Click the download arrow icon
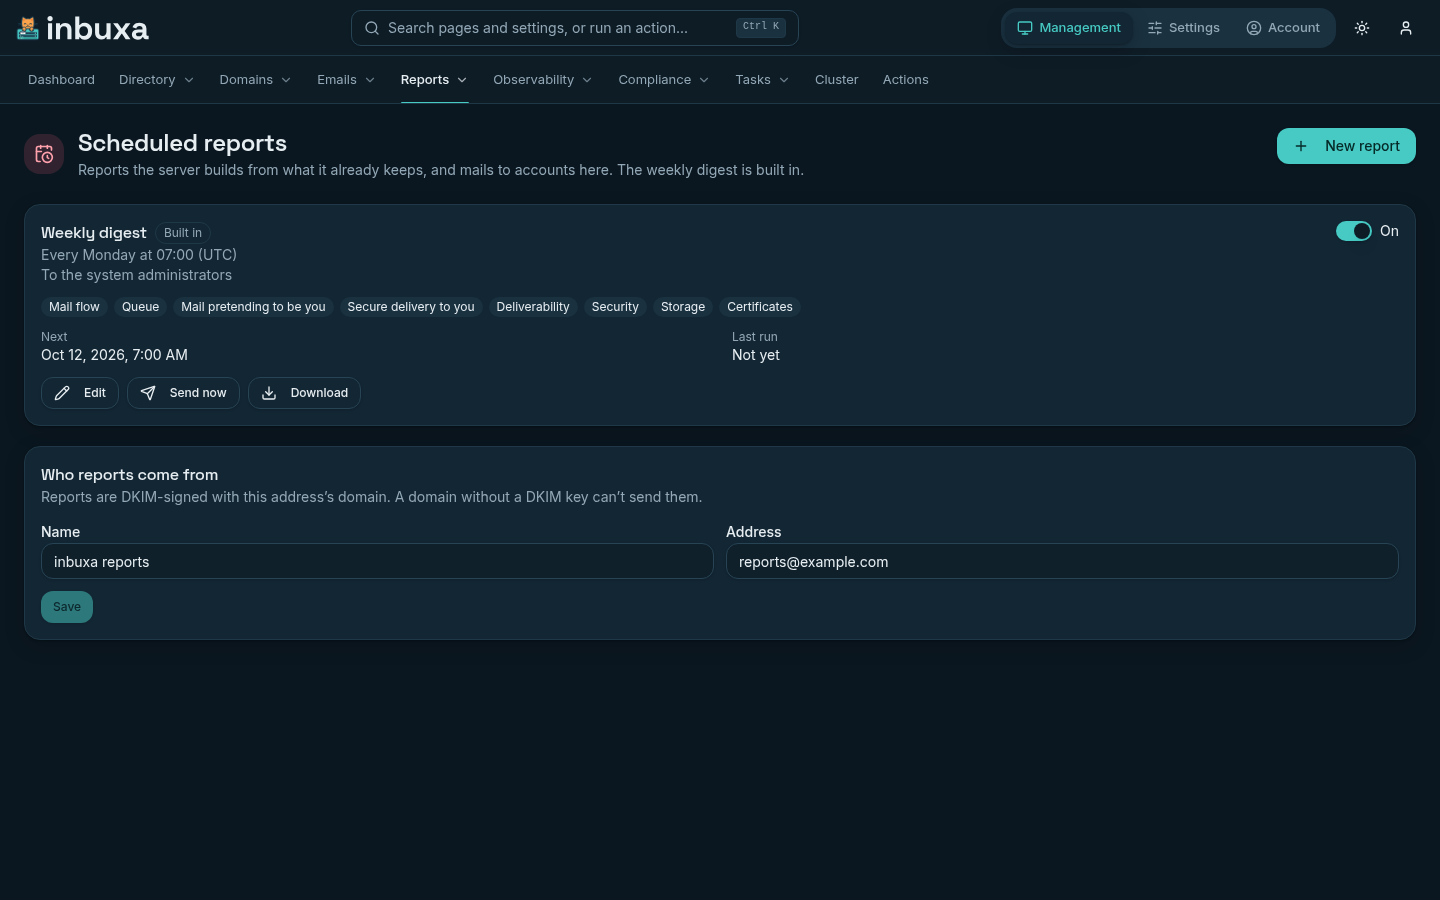 (x=269, y=393)
